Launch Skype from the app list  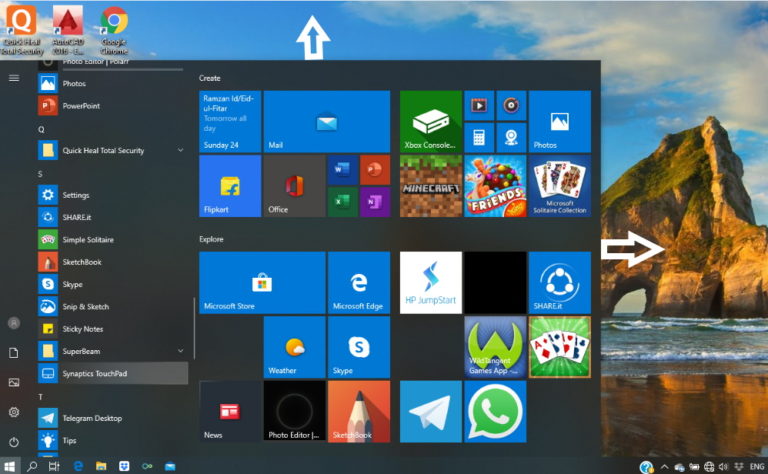tap(112, 284)
